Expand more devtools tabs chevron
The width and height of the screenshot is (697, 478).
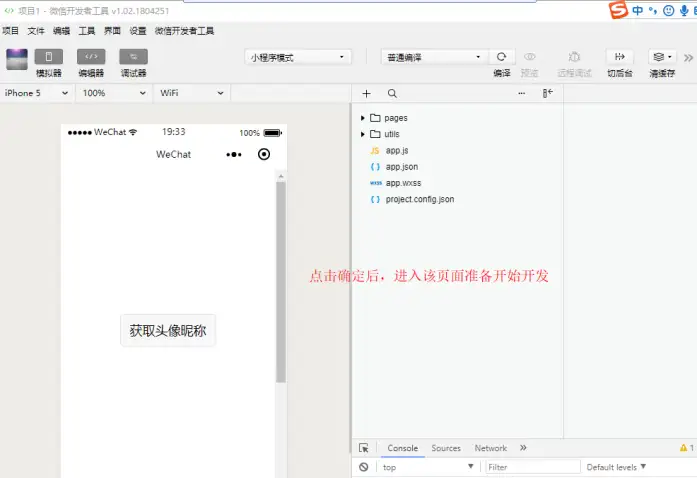pos(523,448)
